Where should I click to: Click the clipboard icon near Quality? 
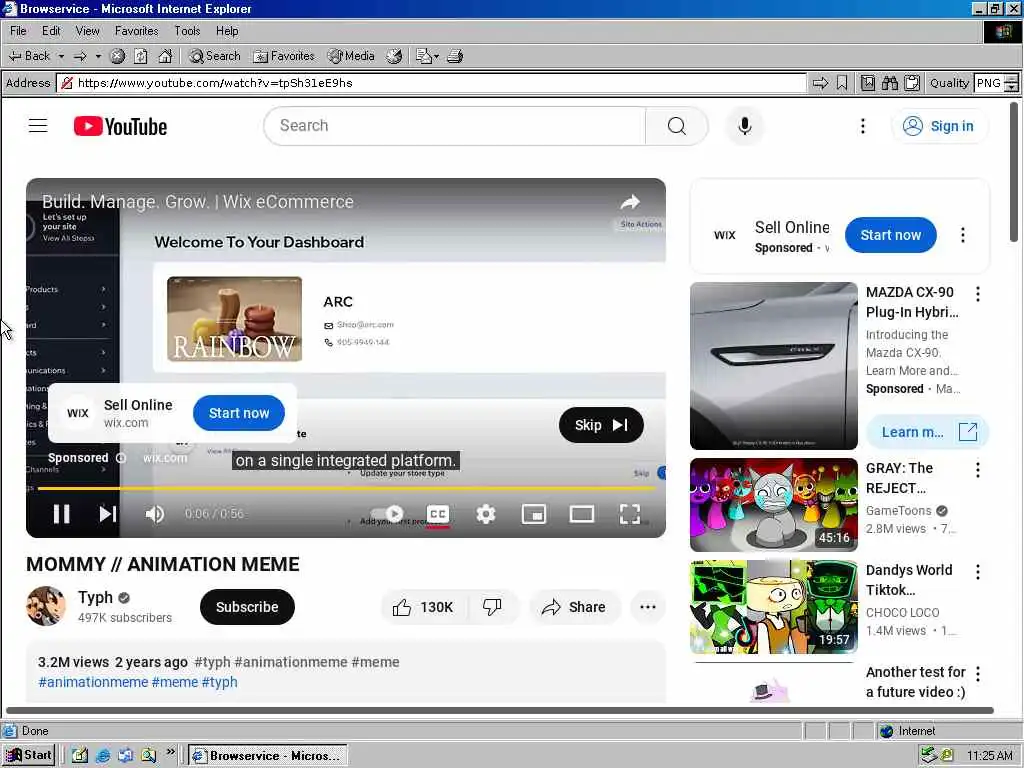912,83
